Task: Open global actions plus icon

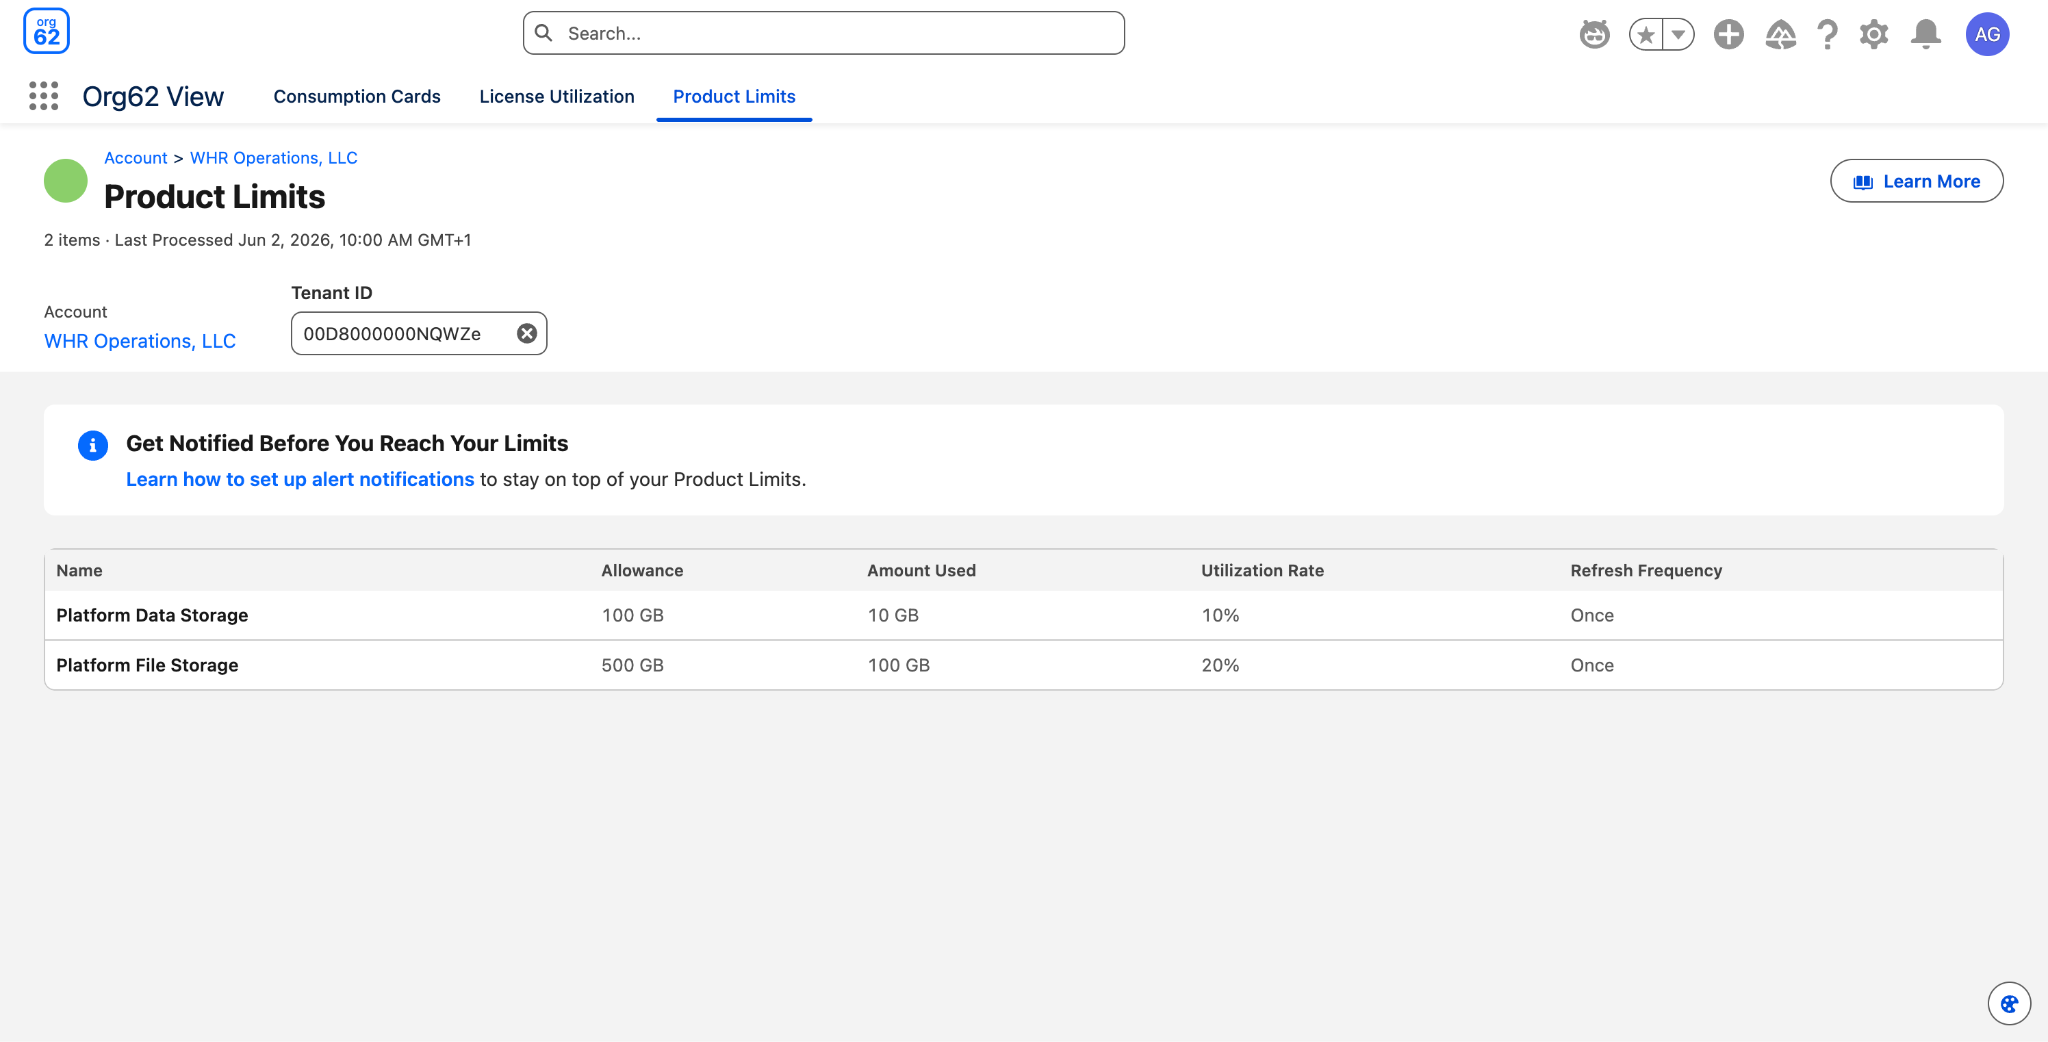Action: tap(1729, 34)
